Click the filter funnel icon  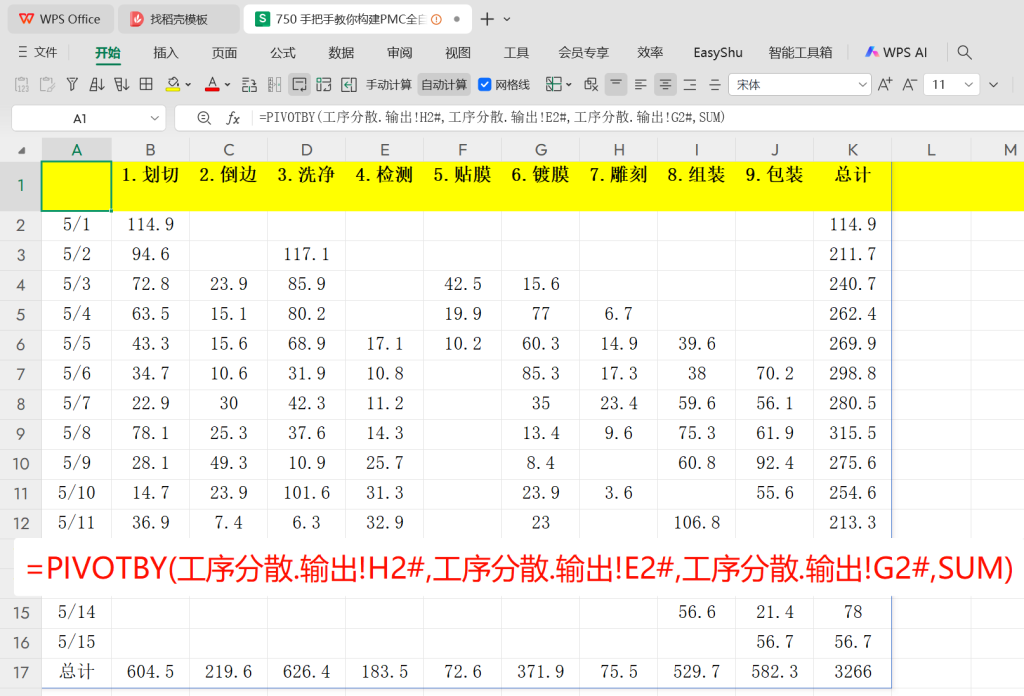[72, 85]
